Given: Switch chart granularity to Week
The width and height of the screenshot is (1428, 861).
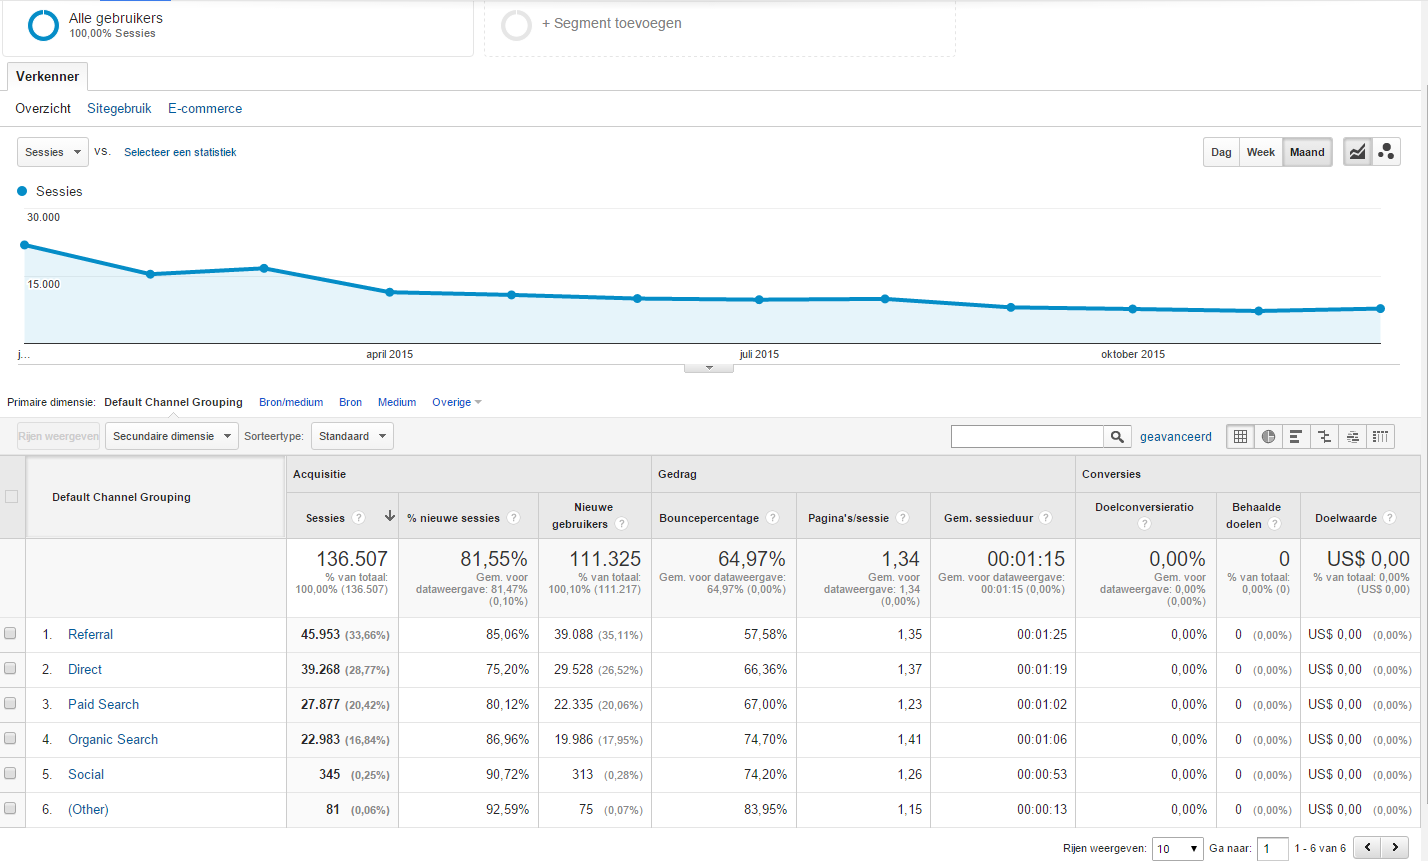Looking at the screenshot, I should (x=1260, y=152).
